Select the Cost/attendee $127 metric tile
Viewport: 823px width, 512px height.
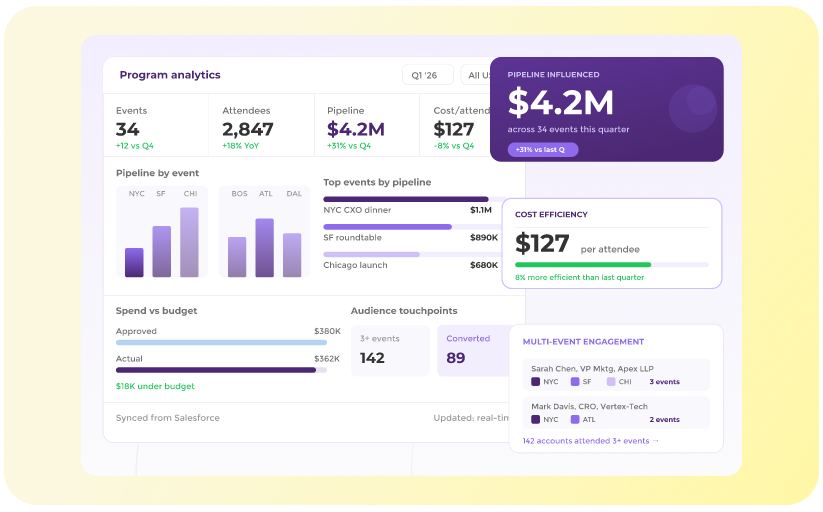click(455, 126)
